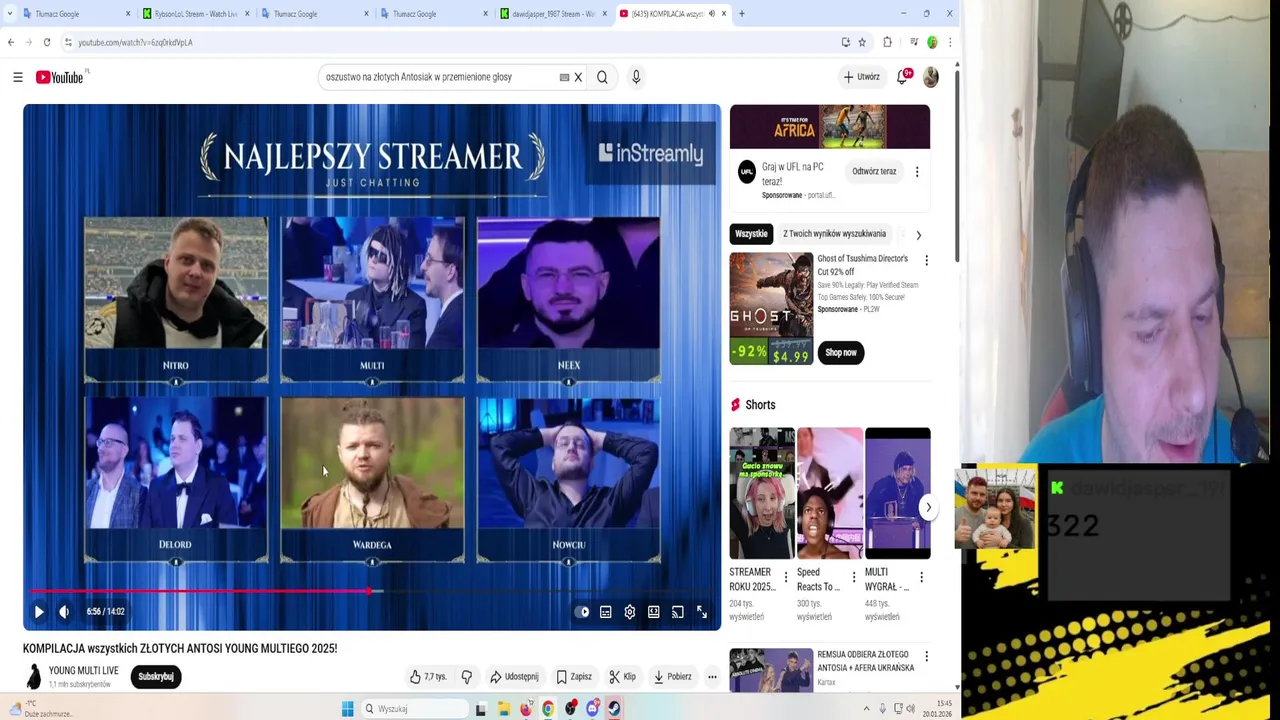Open a new browser tab
The image size is (1280, 720).
click(741, 14)
